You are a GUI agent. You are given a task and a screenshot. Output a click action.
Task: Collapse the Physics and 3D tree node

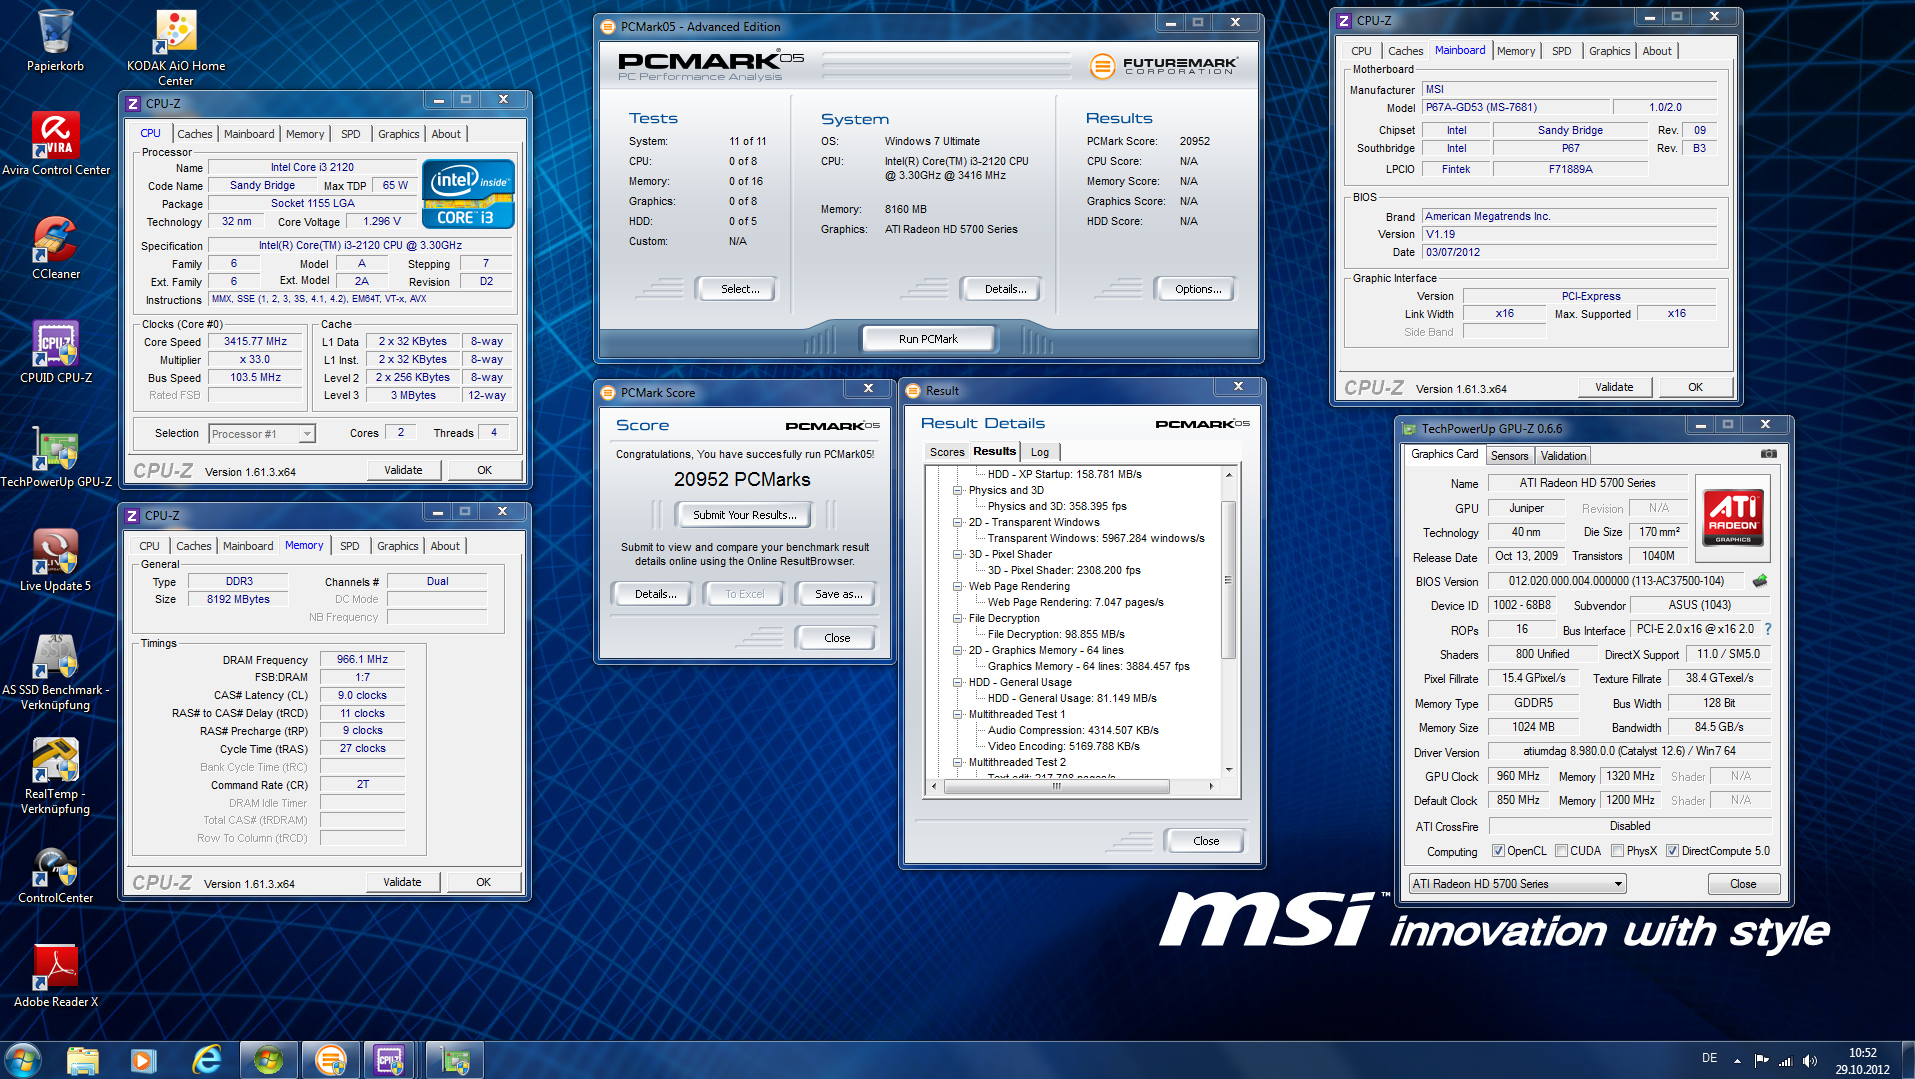pyautogui.click(x=957, y=491)
